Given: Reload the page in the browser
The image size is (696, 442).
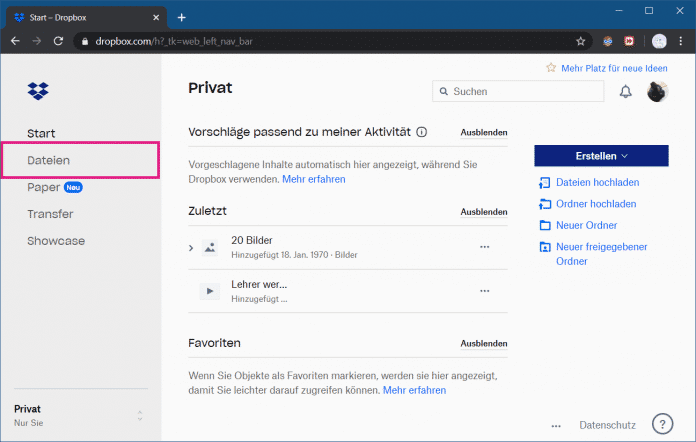Looking at the screenshot, I should tap(58, 41).
